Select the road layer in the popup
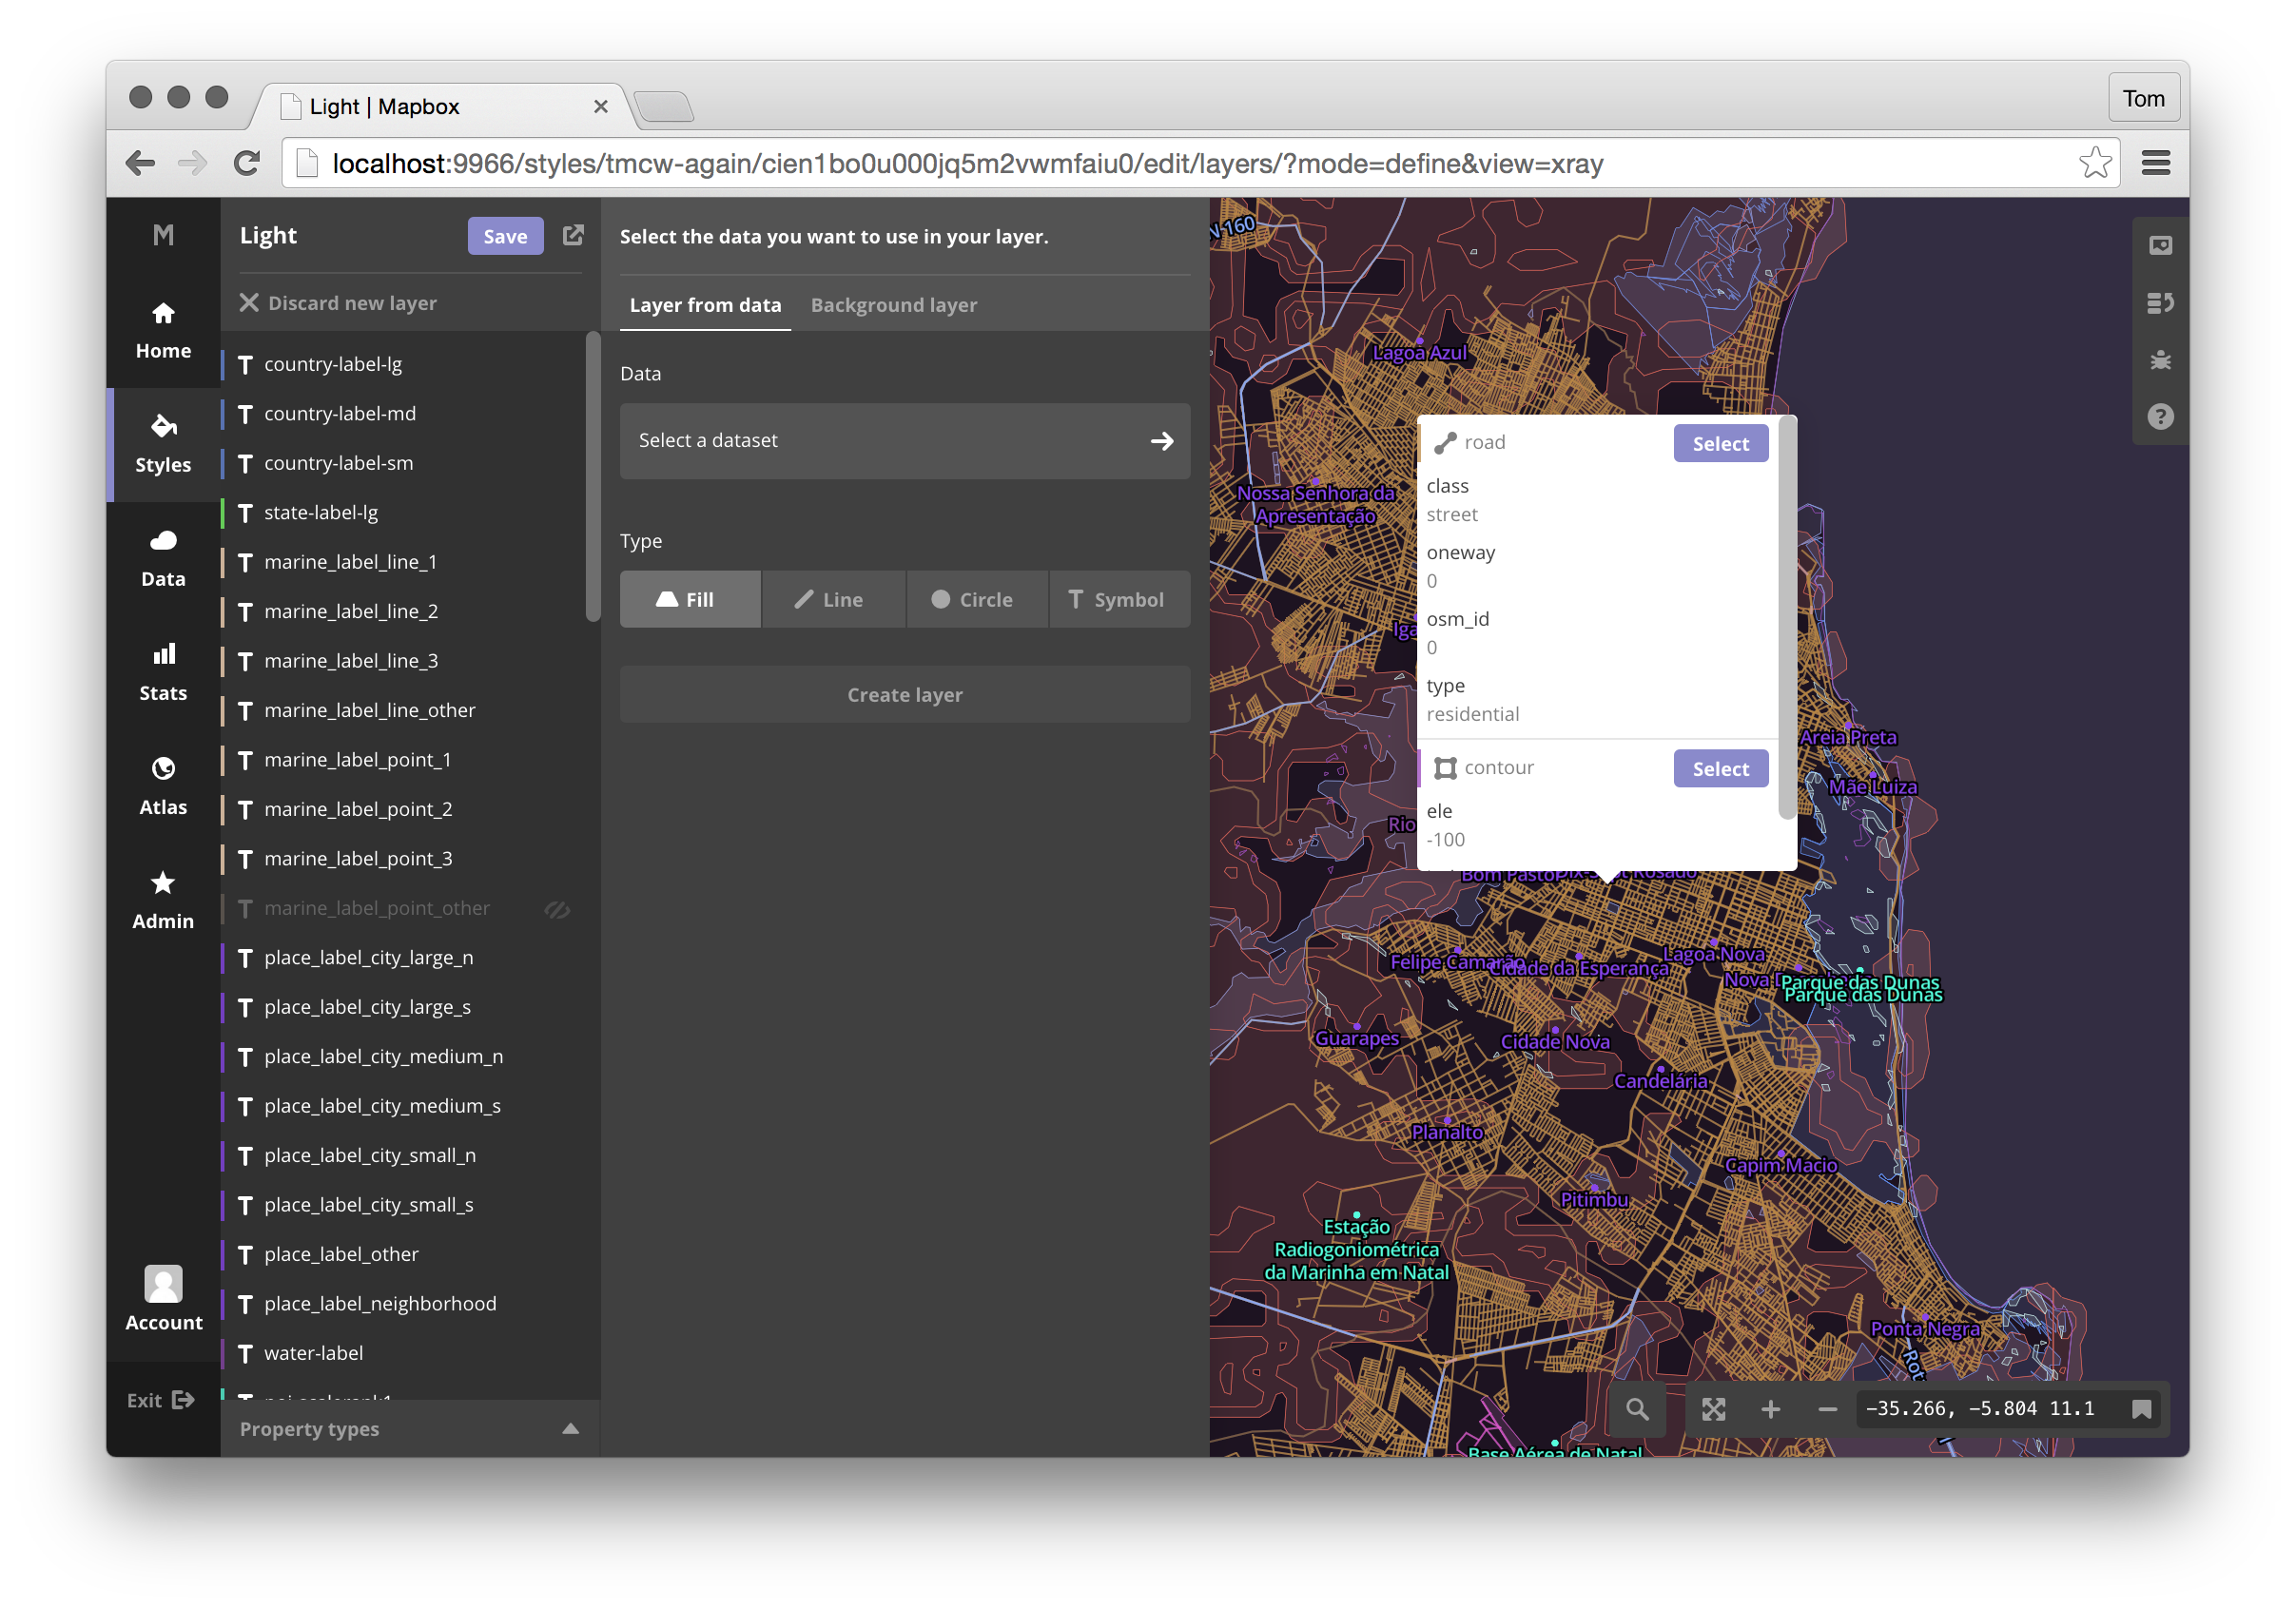Image resolution: width=2296 pixels, height=1609 pixels. [x=1720, y=443]
